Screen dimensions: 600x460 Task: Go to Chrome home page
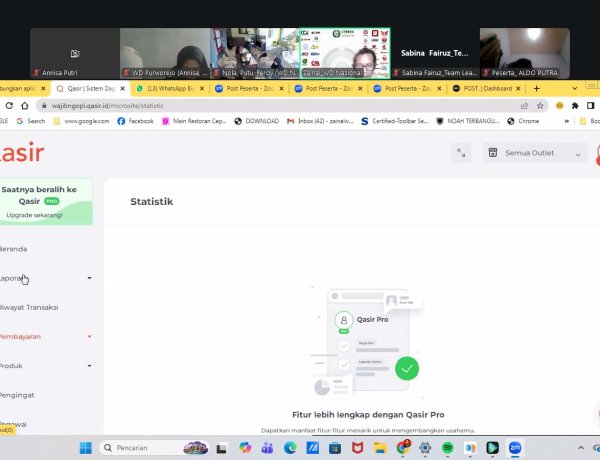coord(25,106)
